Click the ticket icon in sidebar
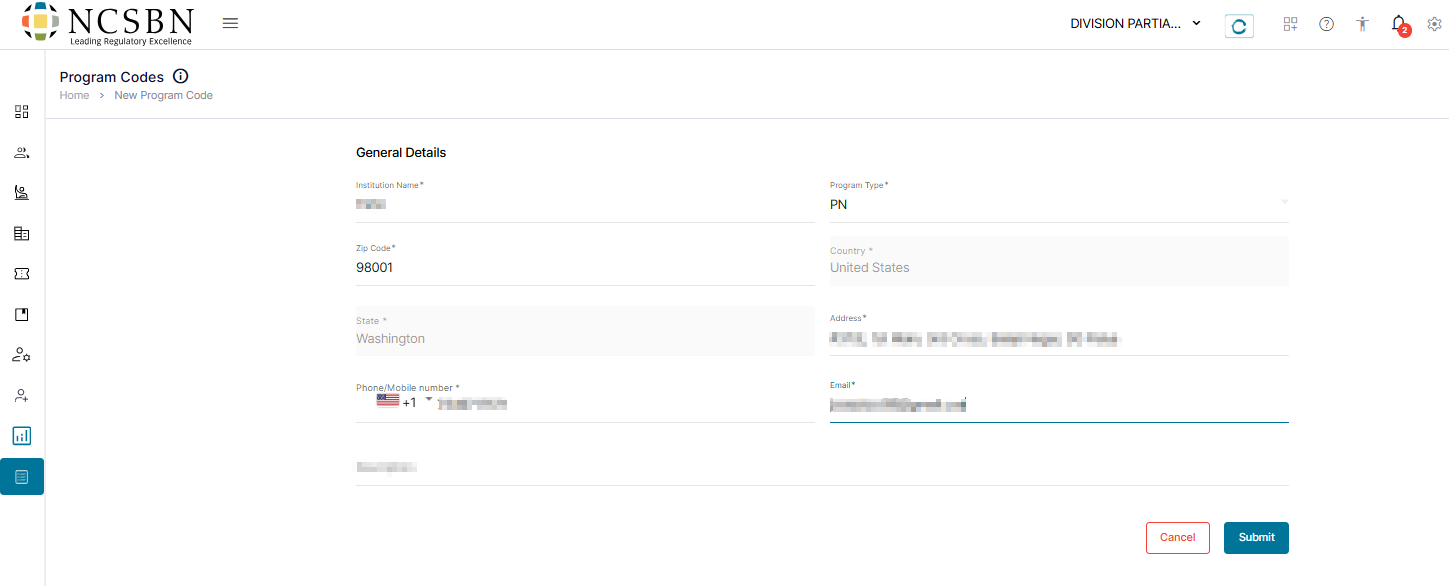The height and width of the screenshot is (586, 1449). tap(22, 274)
